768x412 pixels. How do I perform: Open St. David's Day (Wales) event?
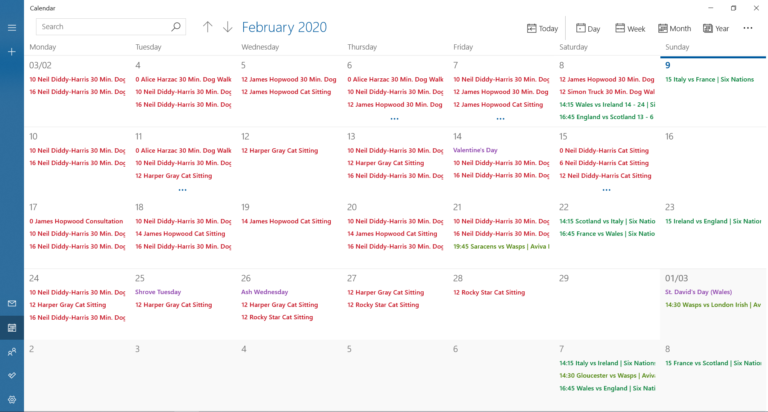tap(698, 291)
